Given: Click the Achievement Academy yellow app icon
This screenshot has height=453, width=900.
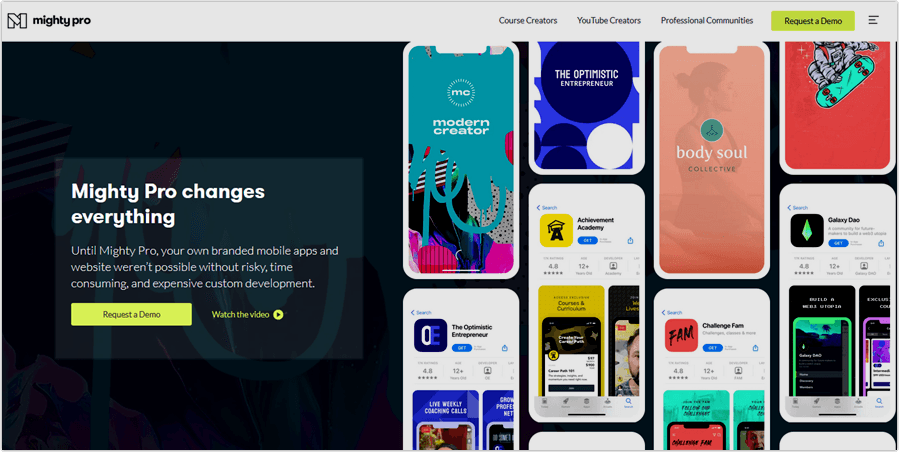Looking at the screenshot, I should pyautogui.click(x=556, y=229).
